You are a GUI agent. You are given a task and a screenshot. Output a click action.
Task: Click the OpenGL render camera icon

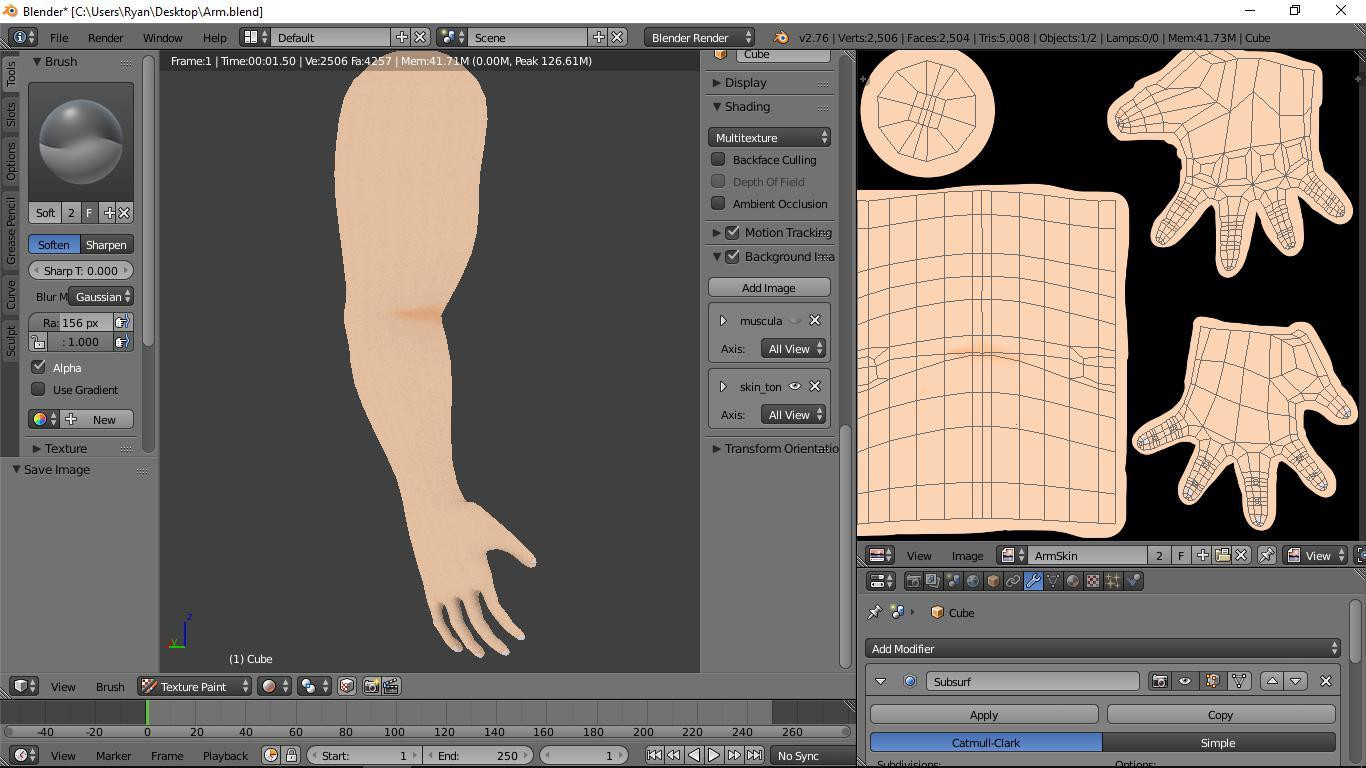tap(371, 686)
